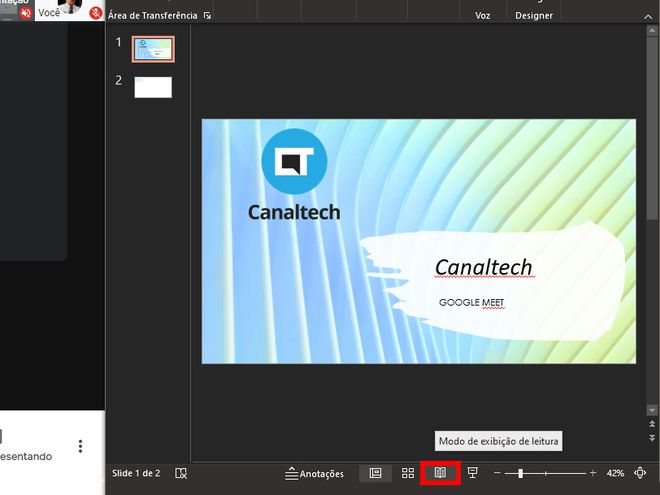660x495 pixels.
Task: Click the Slide 1 de 2 indicator
Action: tap(136, 473)
